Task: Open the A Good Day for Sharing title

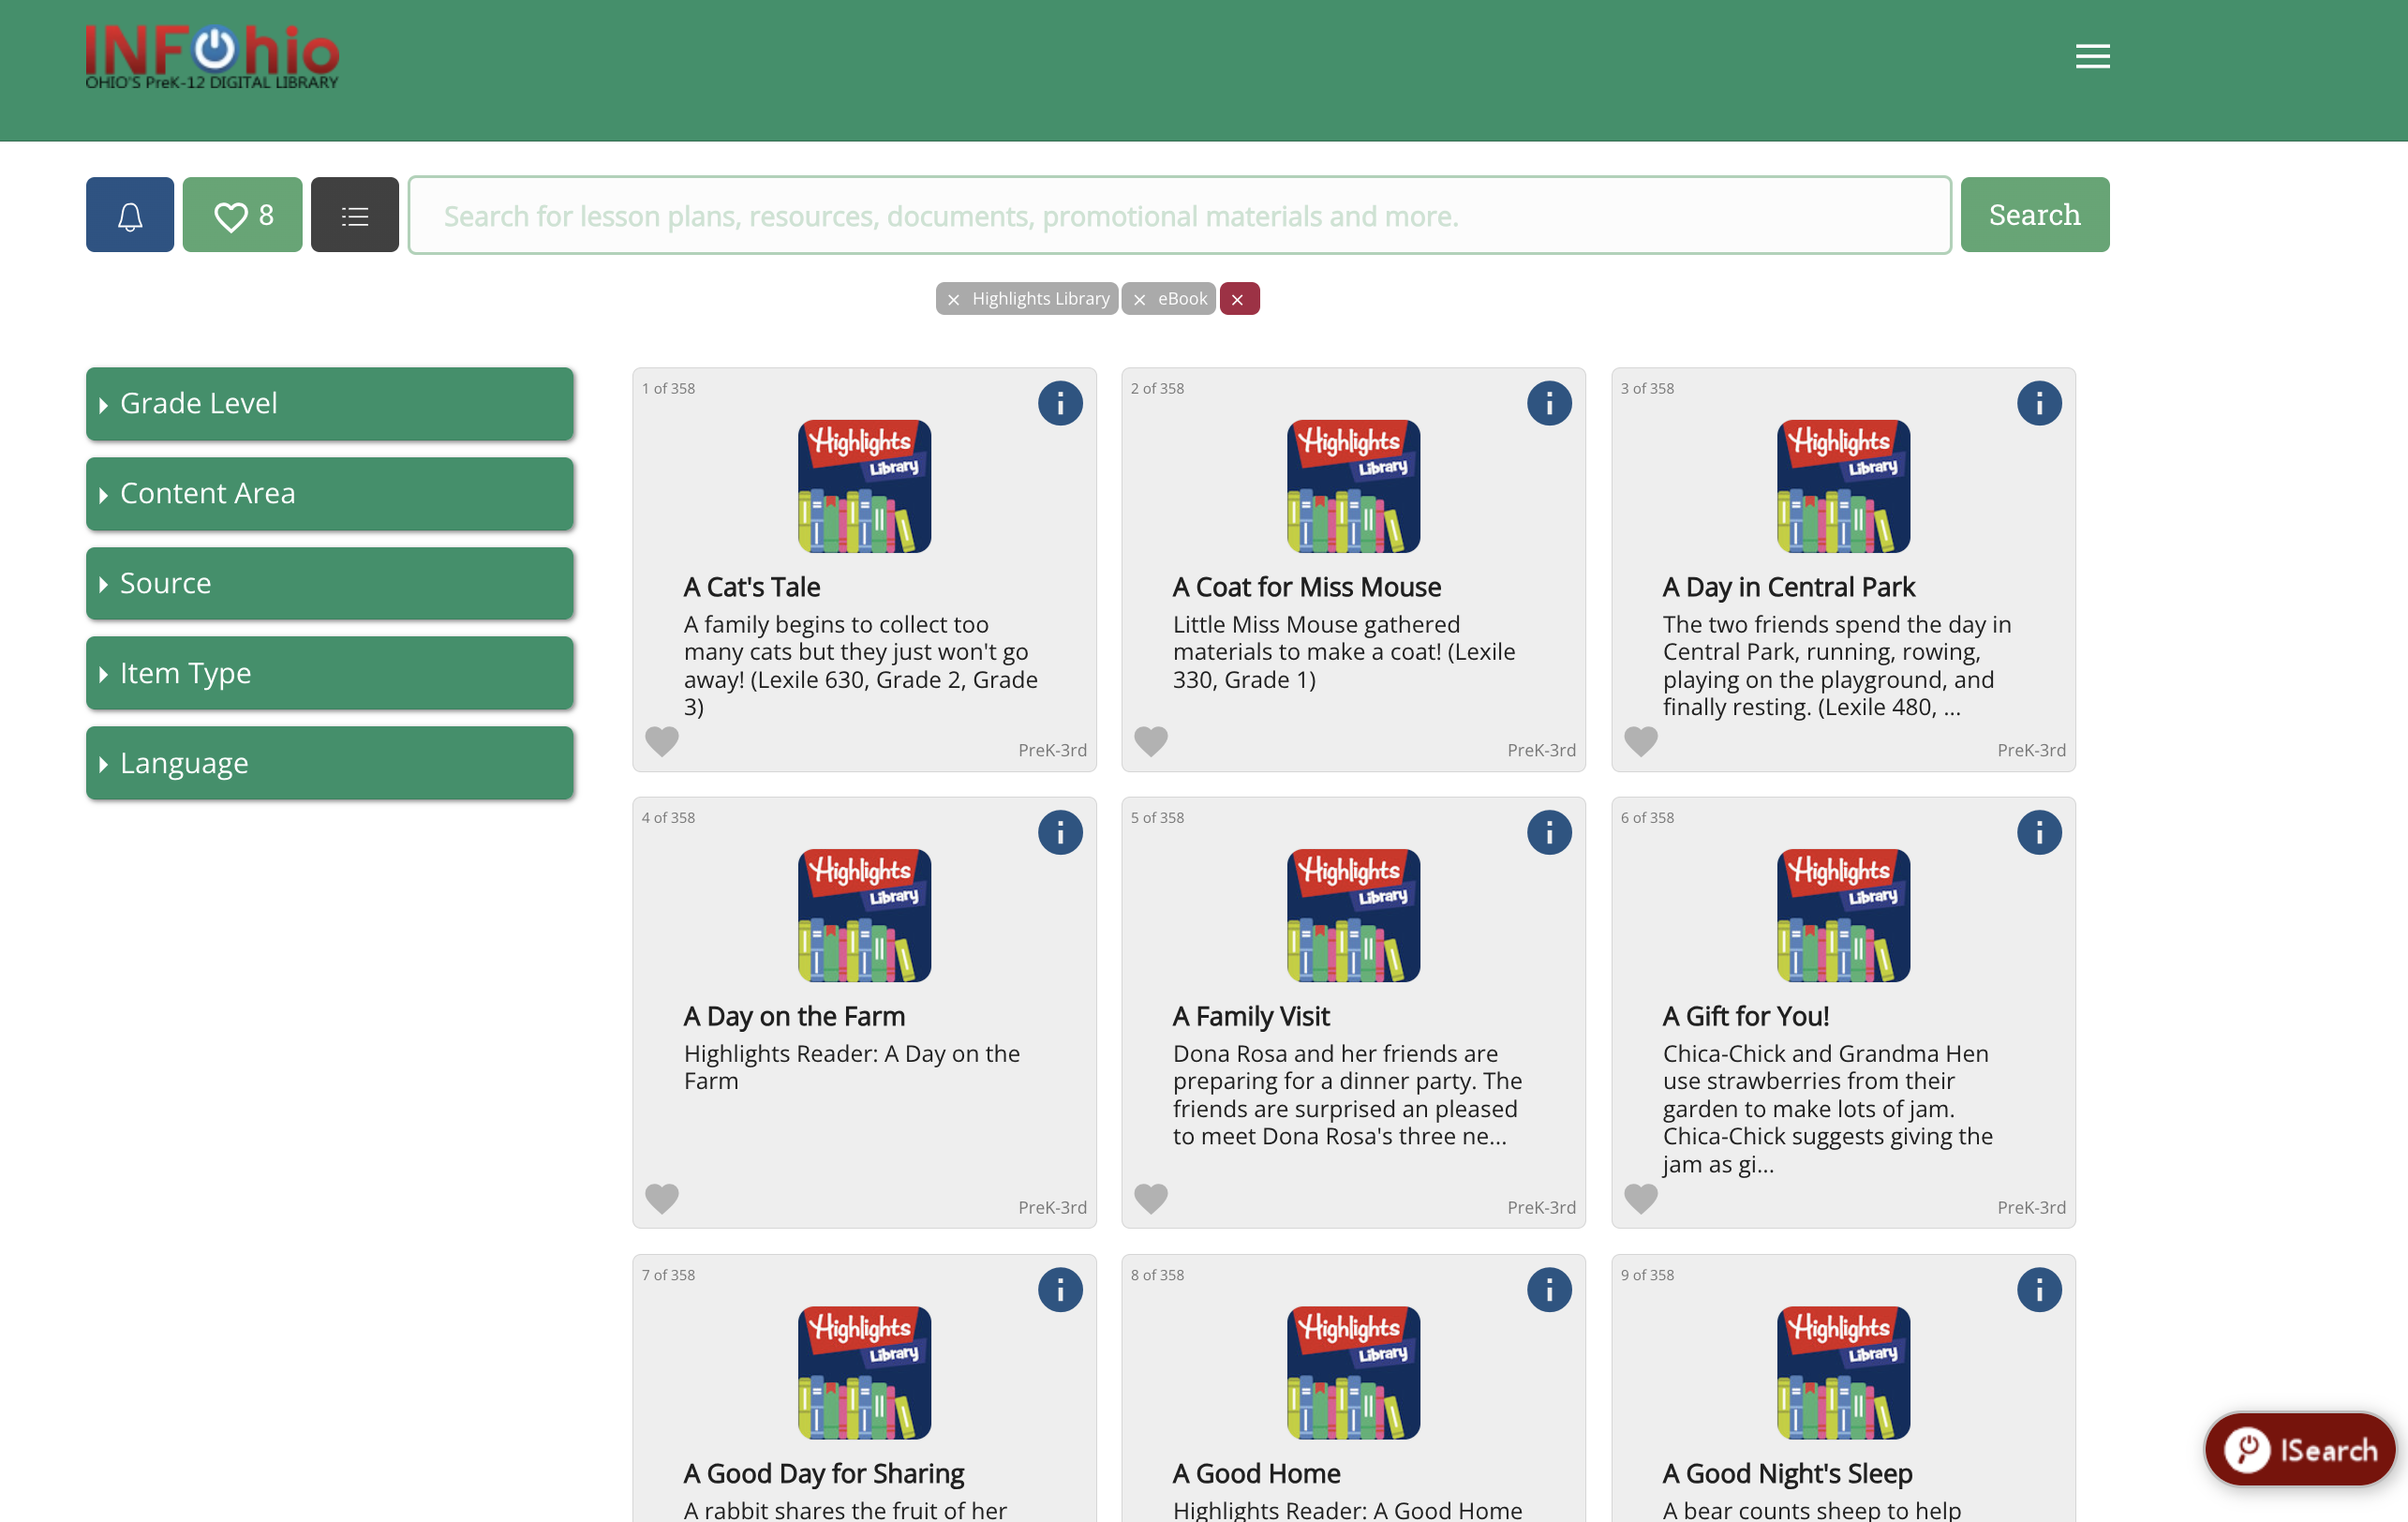Action: 824,1474
